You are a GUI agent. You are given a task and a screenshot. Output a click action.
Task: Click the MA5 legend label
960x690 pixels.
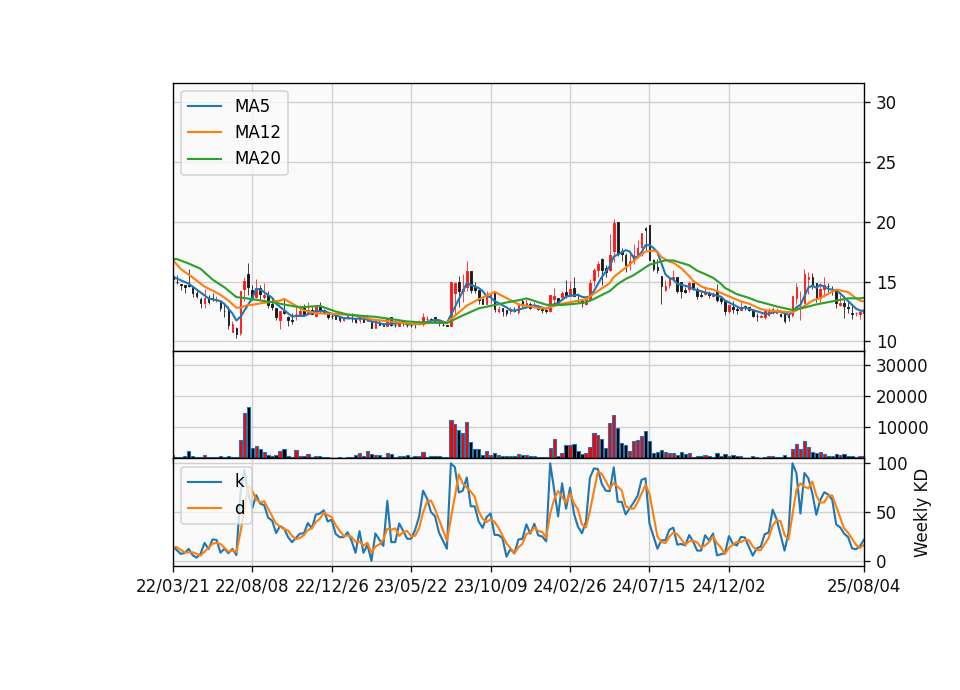point(252,106)
